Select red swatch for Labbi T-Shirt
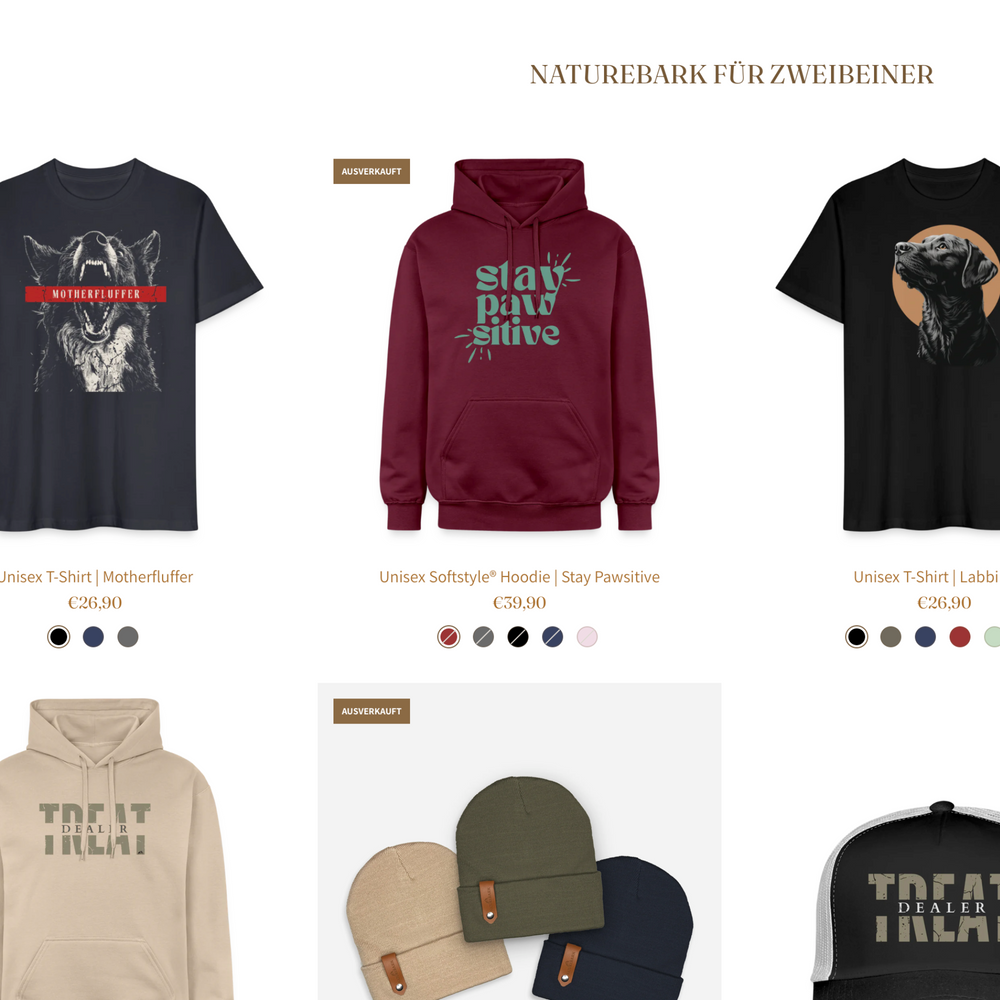The width and height of the screenshot is (1000, 1000). [x=960, y=636]
